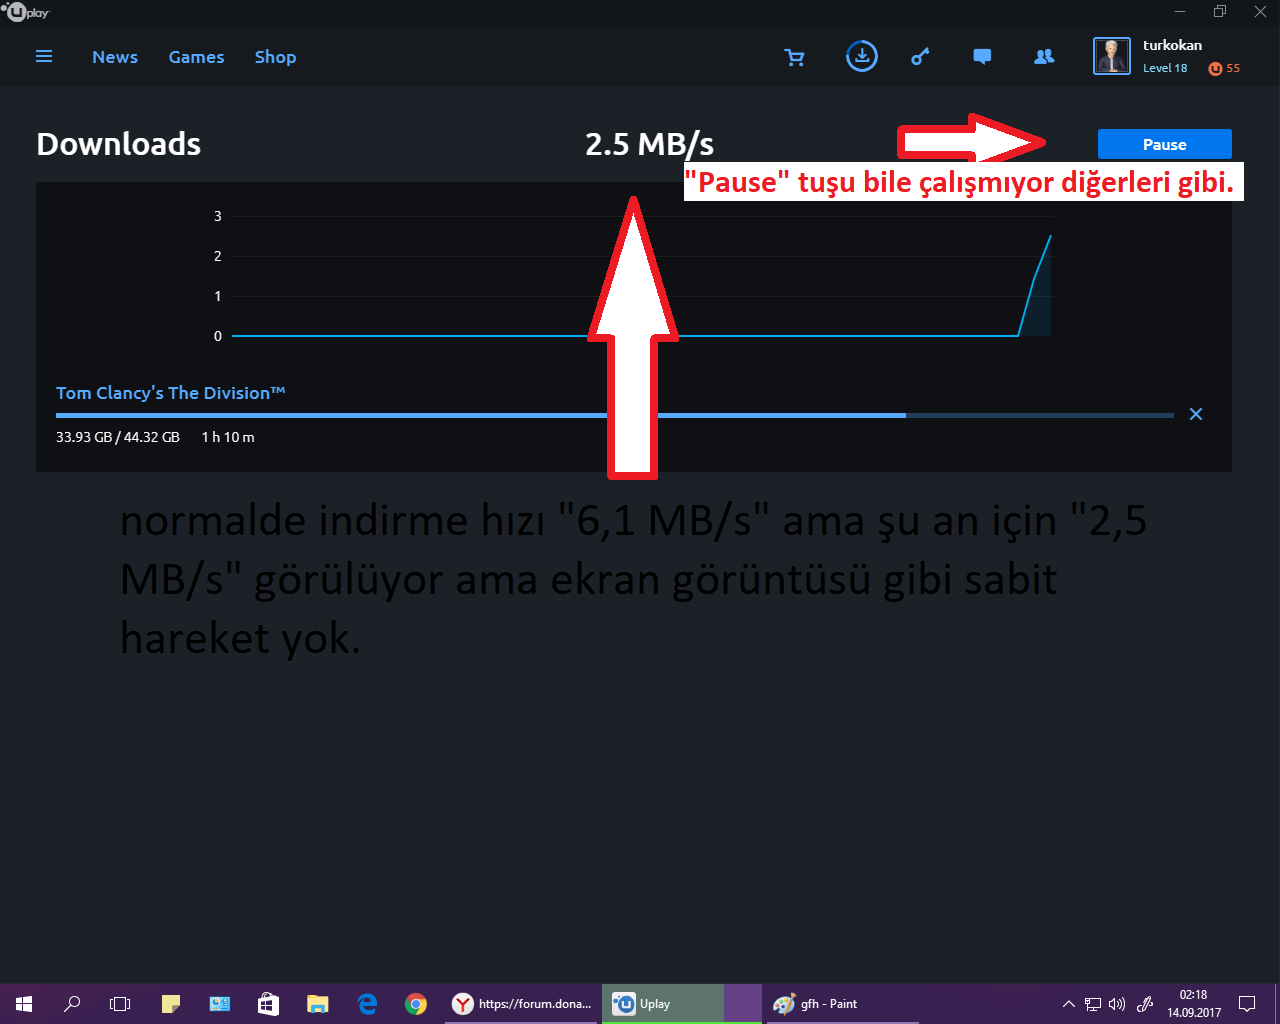Go to the News tab

click(x=115, y=57)
